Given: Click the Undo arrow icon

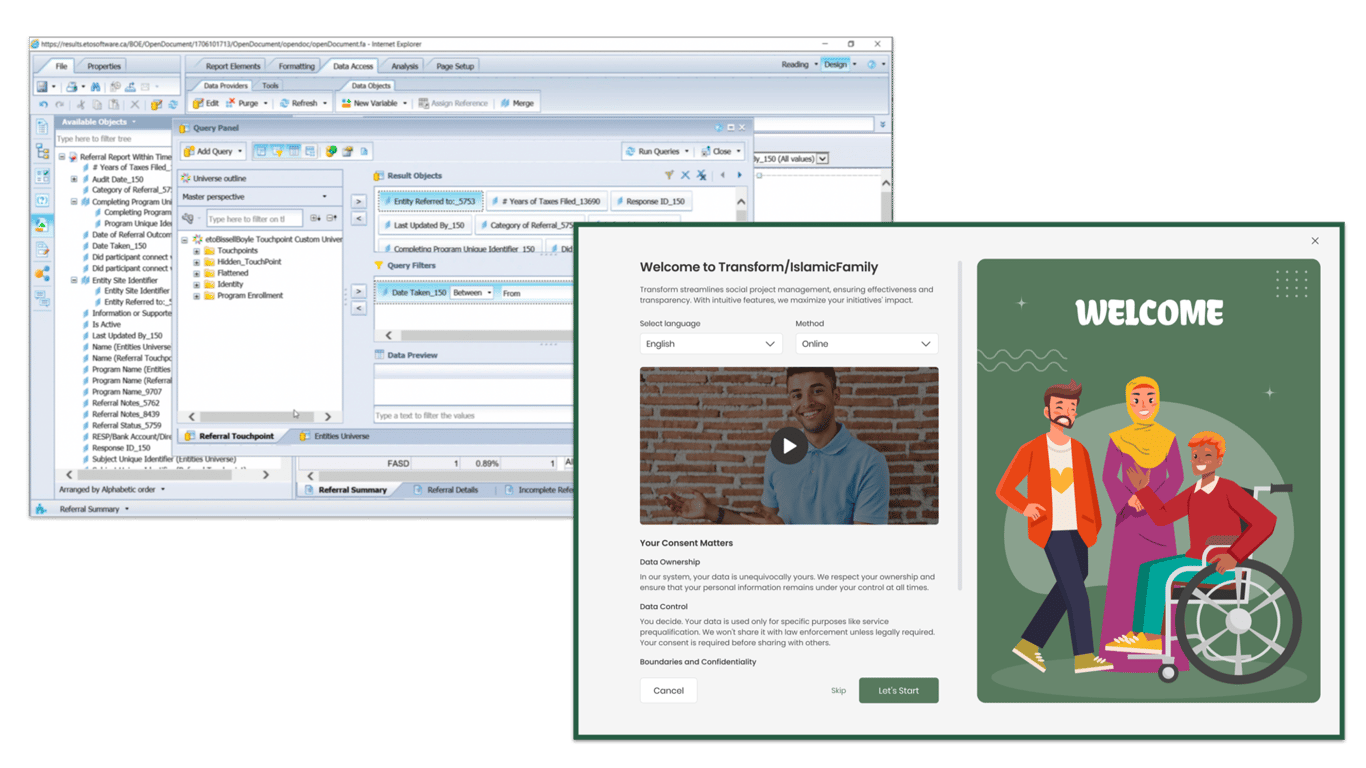Looking at the screenshot, I should 43,104.
